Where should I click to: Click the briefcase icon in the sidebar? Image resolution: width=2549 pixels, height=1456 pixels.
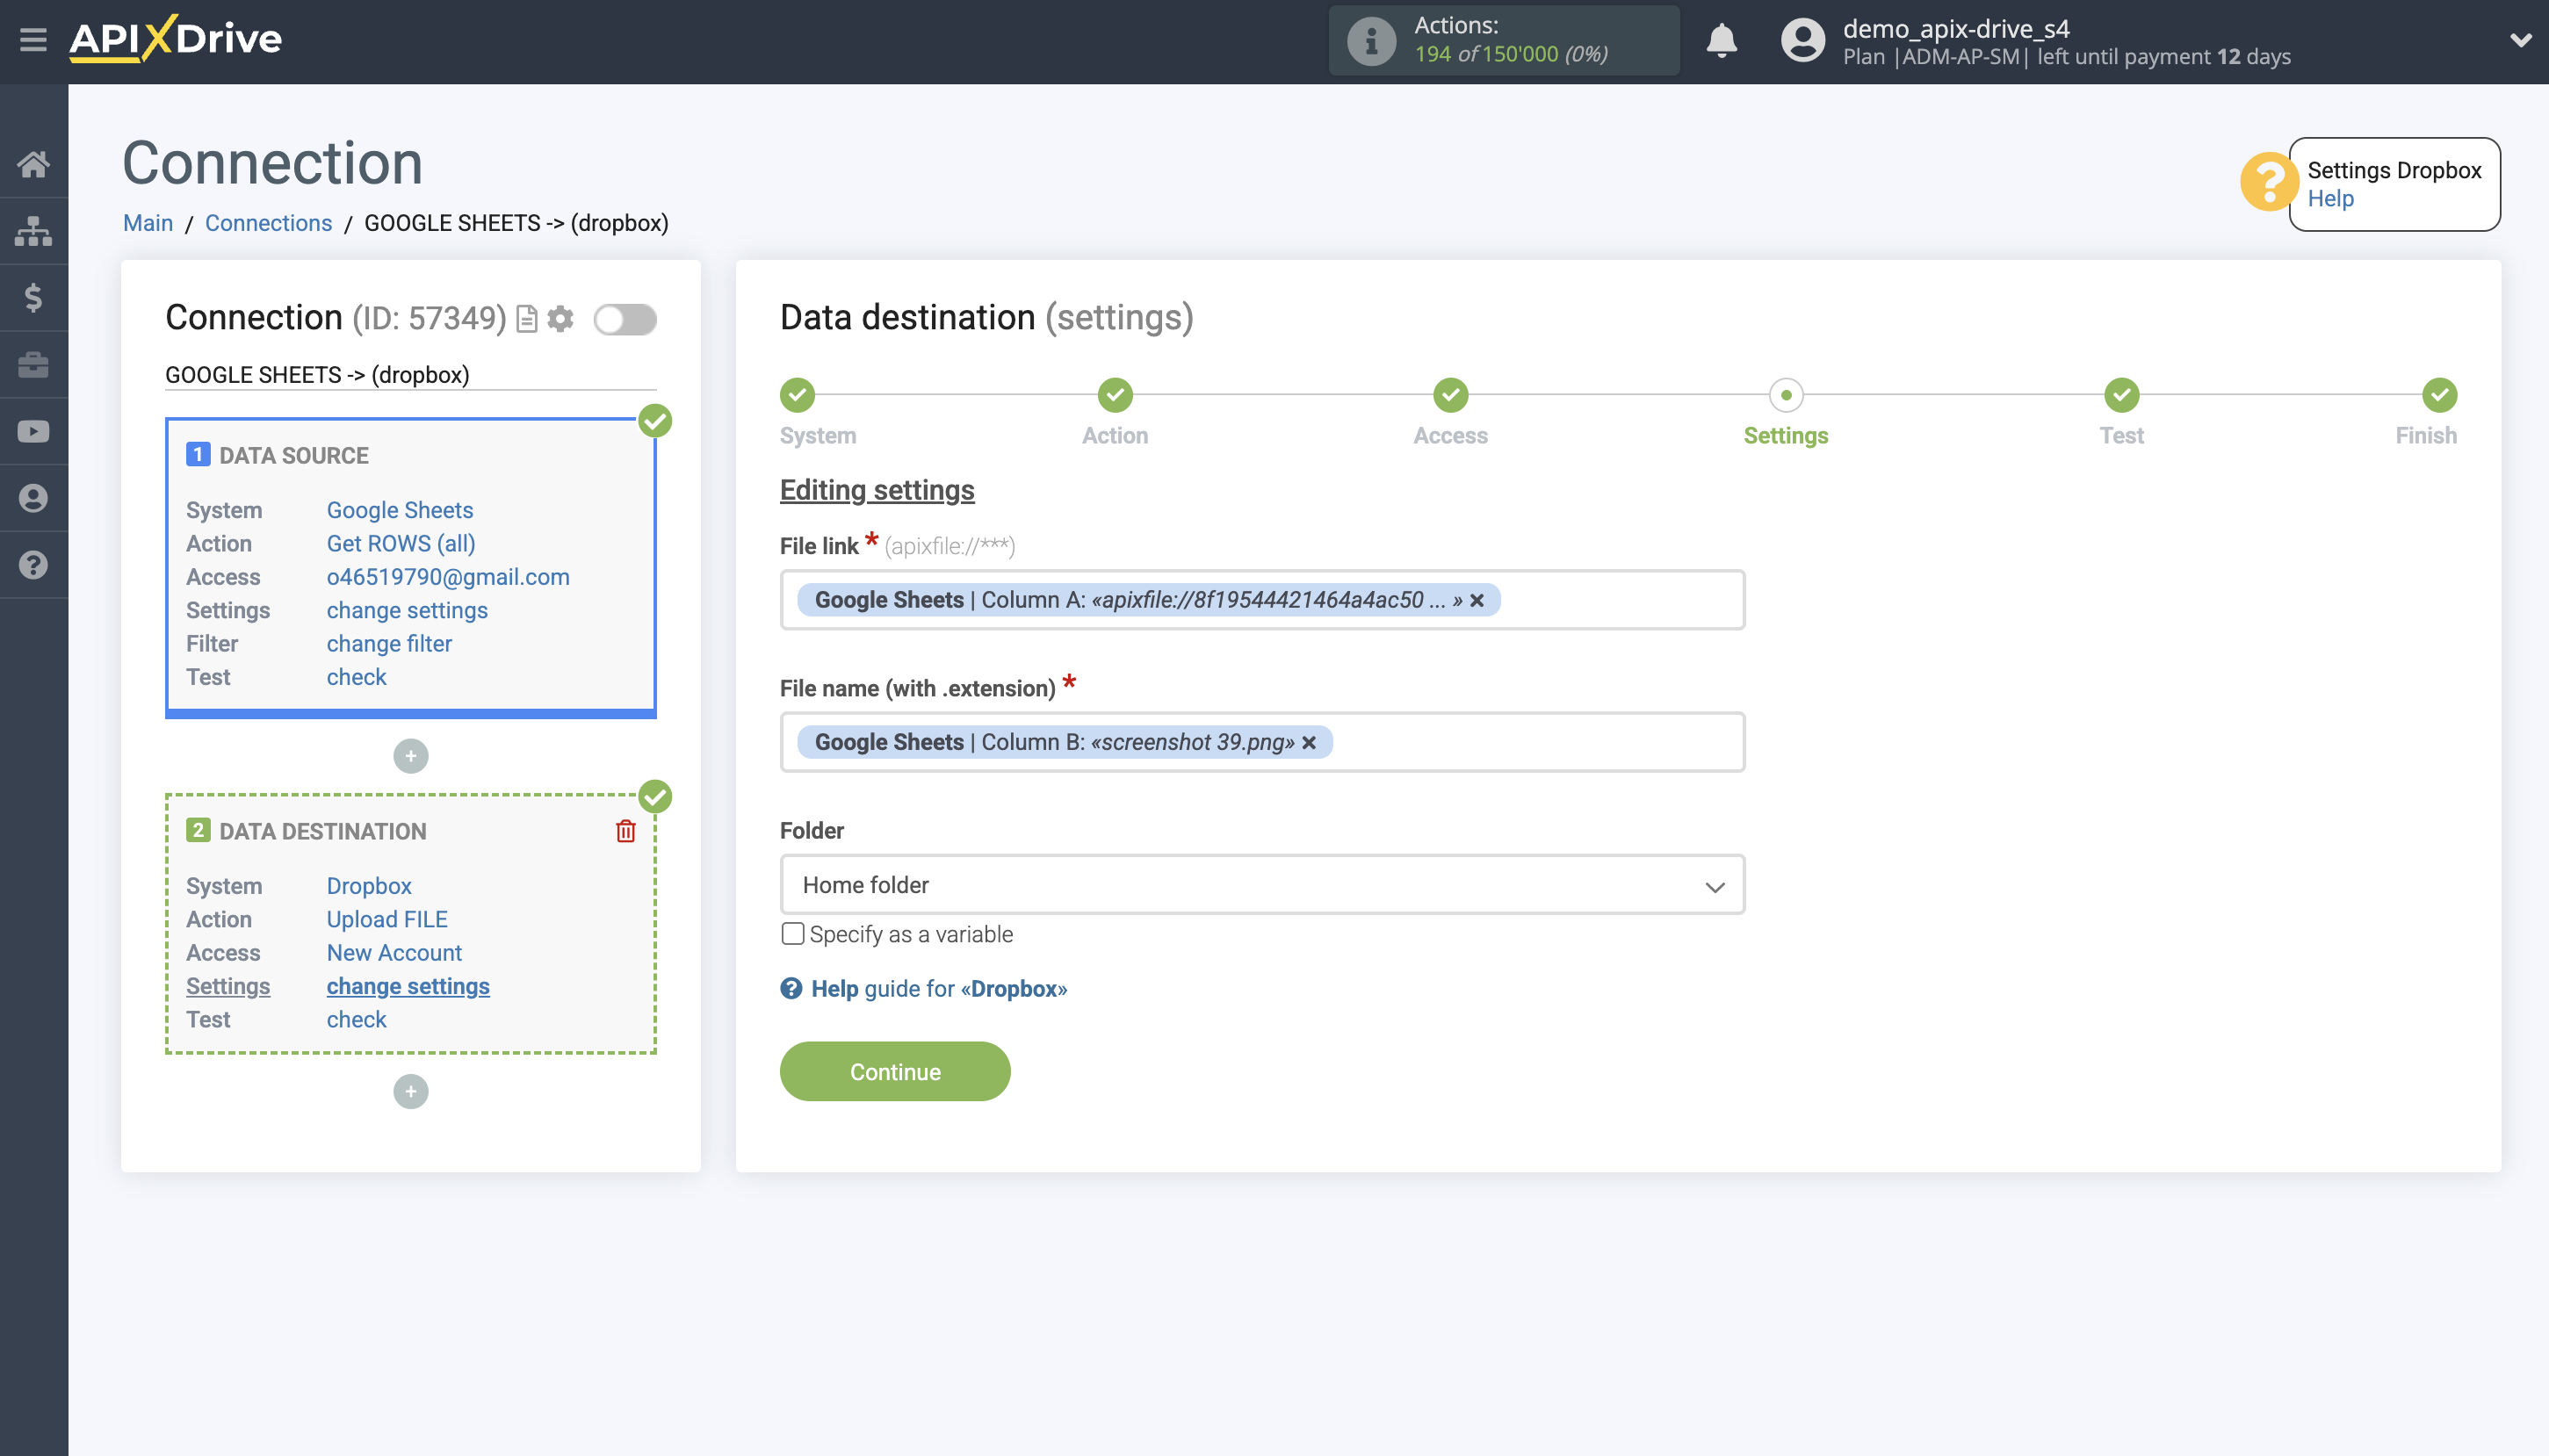[33, 364]
